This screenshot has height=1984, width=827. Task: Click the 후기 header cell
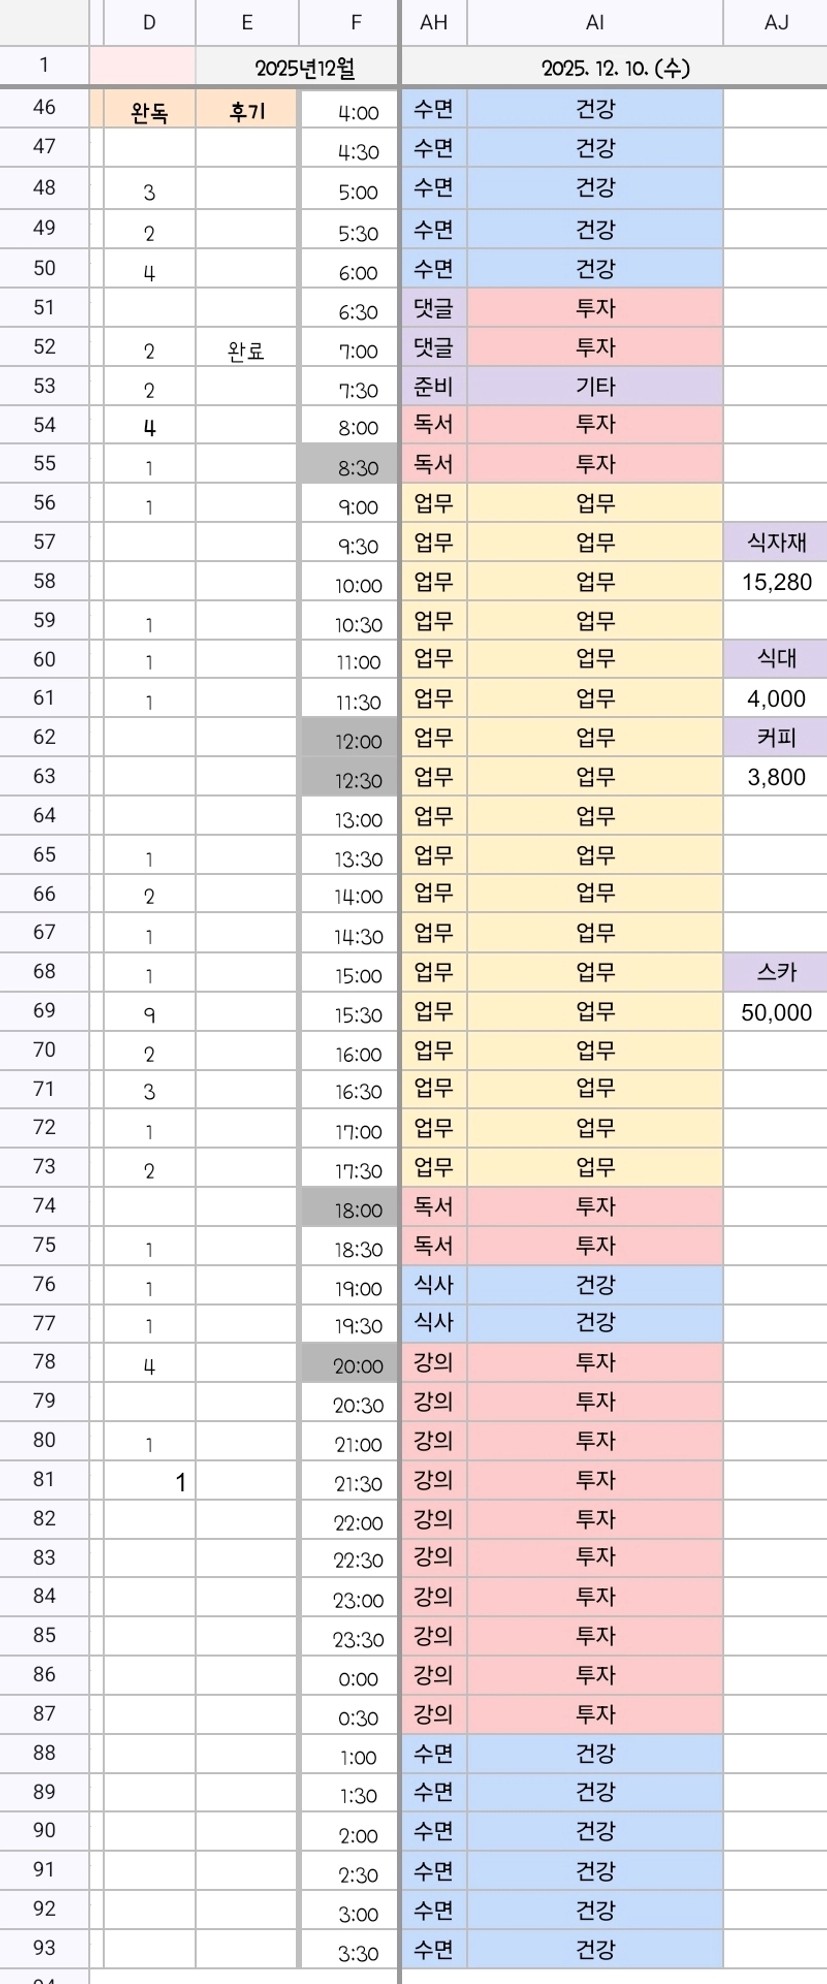click(247, 111)
